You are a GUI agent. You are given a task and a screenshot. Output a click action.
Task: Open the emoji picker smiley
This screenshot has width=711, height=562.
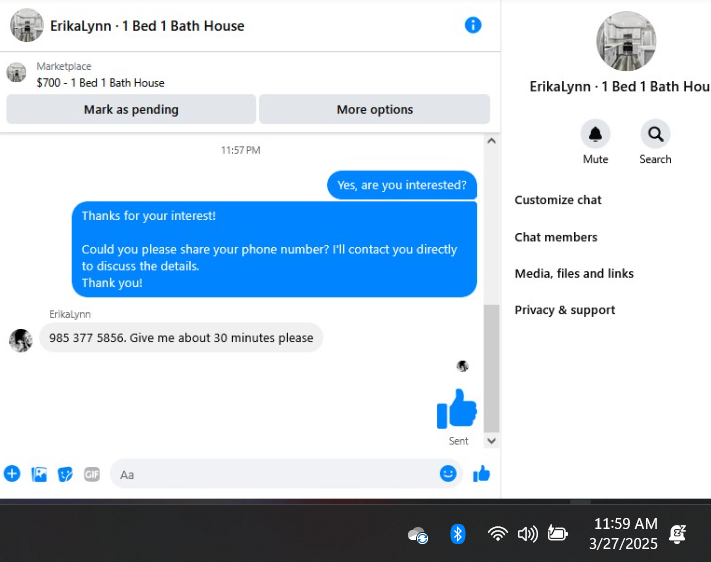click(448, 473)
